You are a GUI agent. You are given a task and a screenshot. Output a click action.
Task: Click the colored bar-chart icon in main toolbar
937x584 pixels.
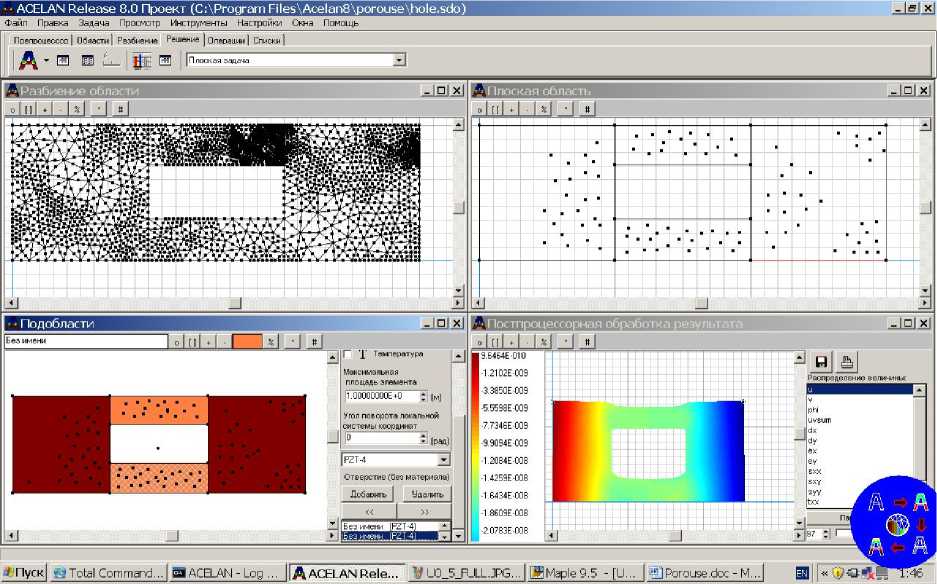pyautogui.click(x=142, y=61)
